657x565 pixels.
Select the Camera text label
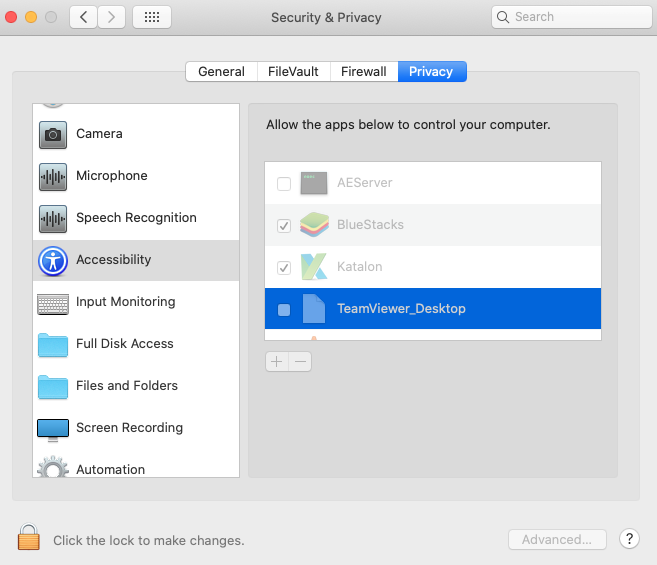pyautogui.click(x=99, y=134)
